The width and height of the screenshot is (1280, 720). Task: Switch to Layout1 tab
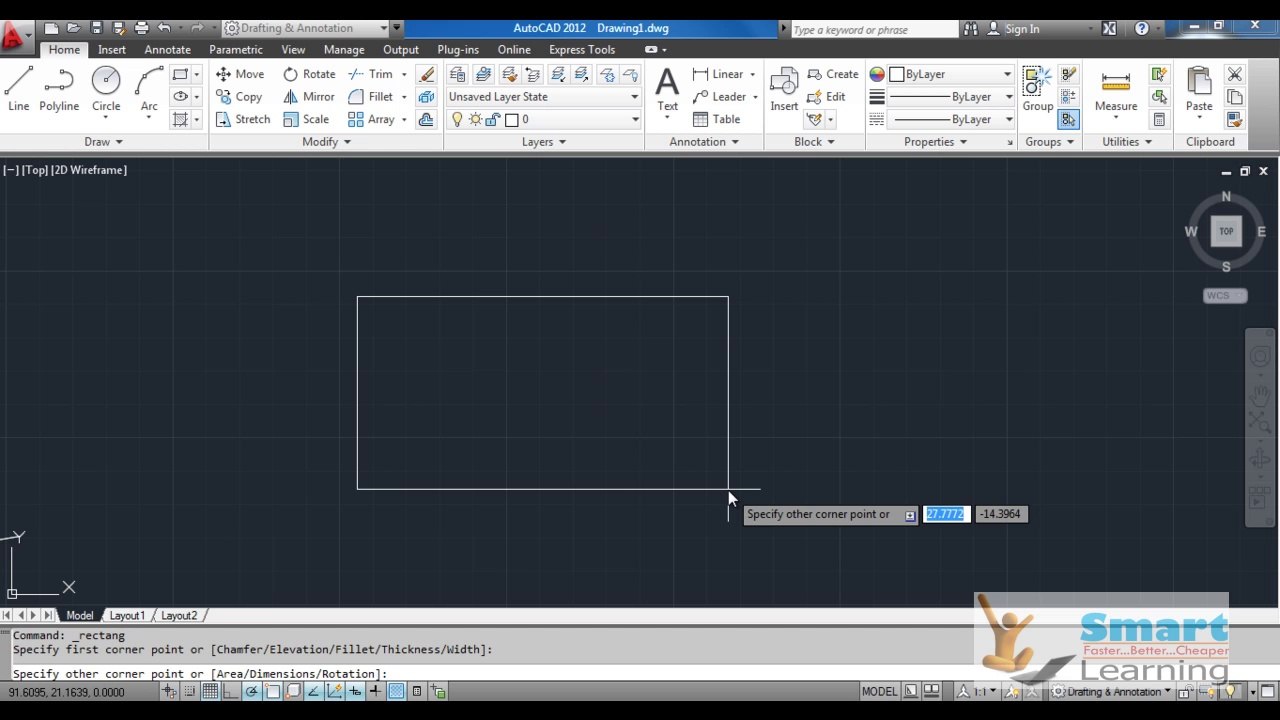[127, 615]
